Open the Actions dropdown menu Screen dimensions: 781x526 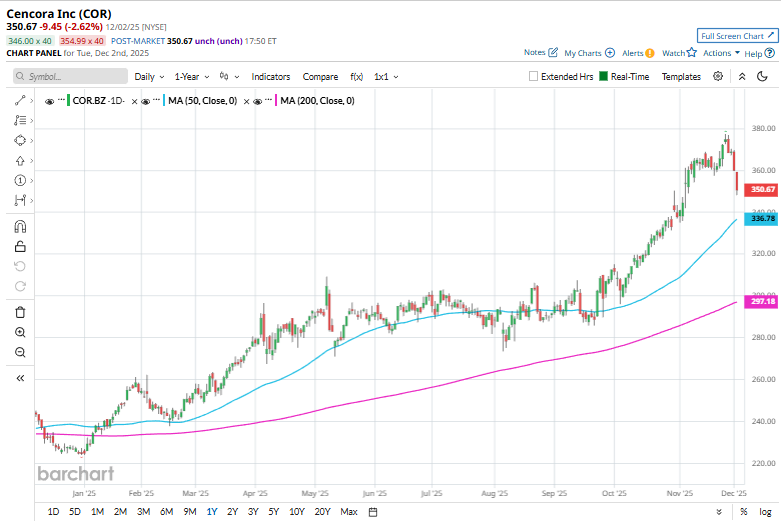point(721,53)
